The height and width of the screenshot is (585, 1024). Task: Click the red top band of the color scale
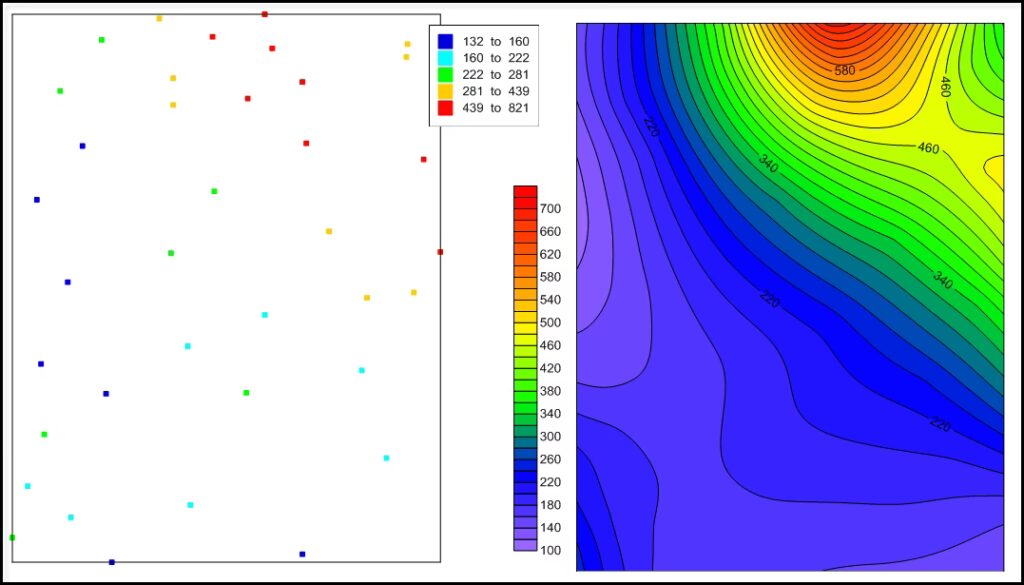pyautogui.click(x=525, y=191)
